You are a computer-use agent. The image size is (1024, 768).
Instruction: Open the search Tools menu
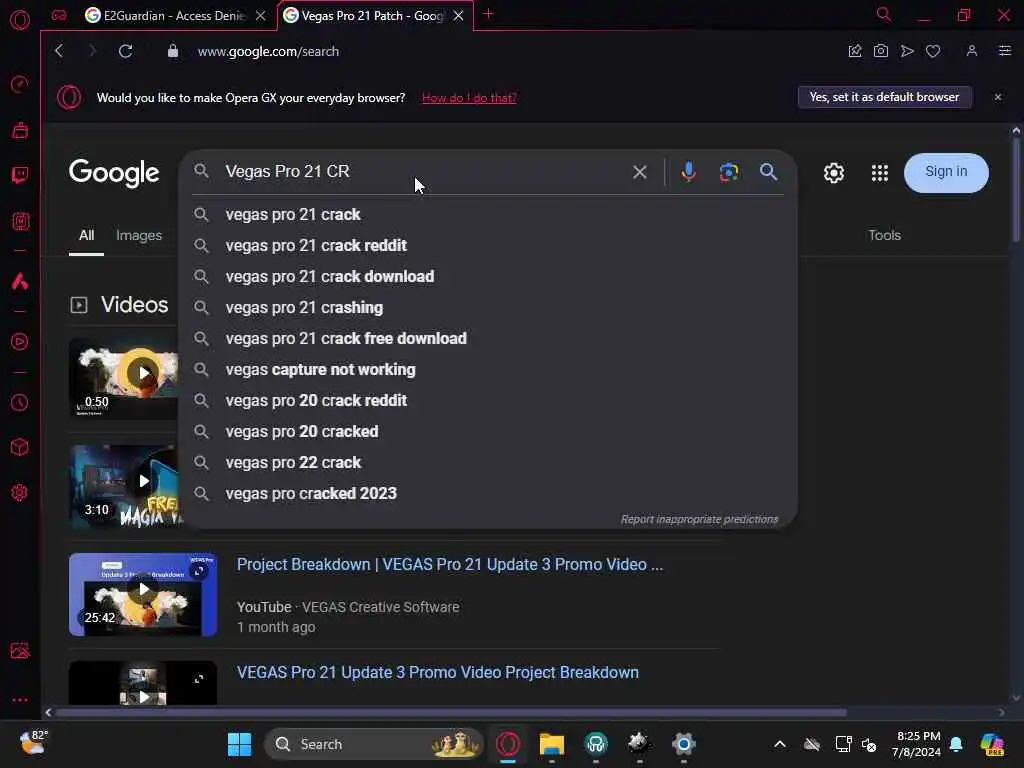884,235
